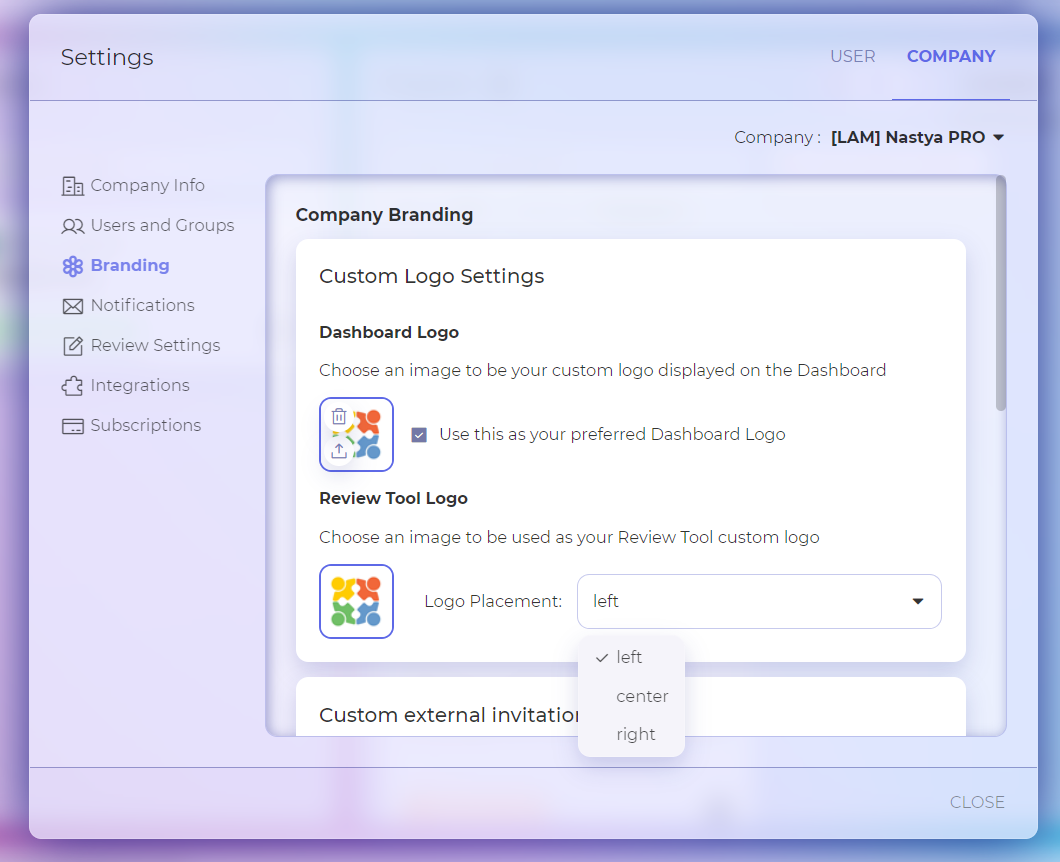Switch to the USER tab
This screenshot has height=862, width=1060.
[852, 56]
